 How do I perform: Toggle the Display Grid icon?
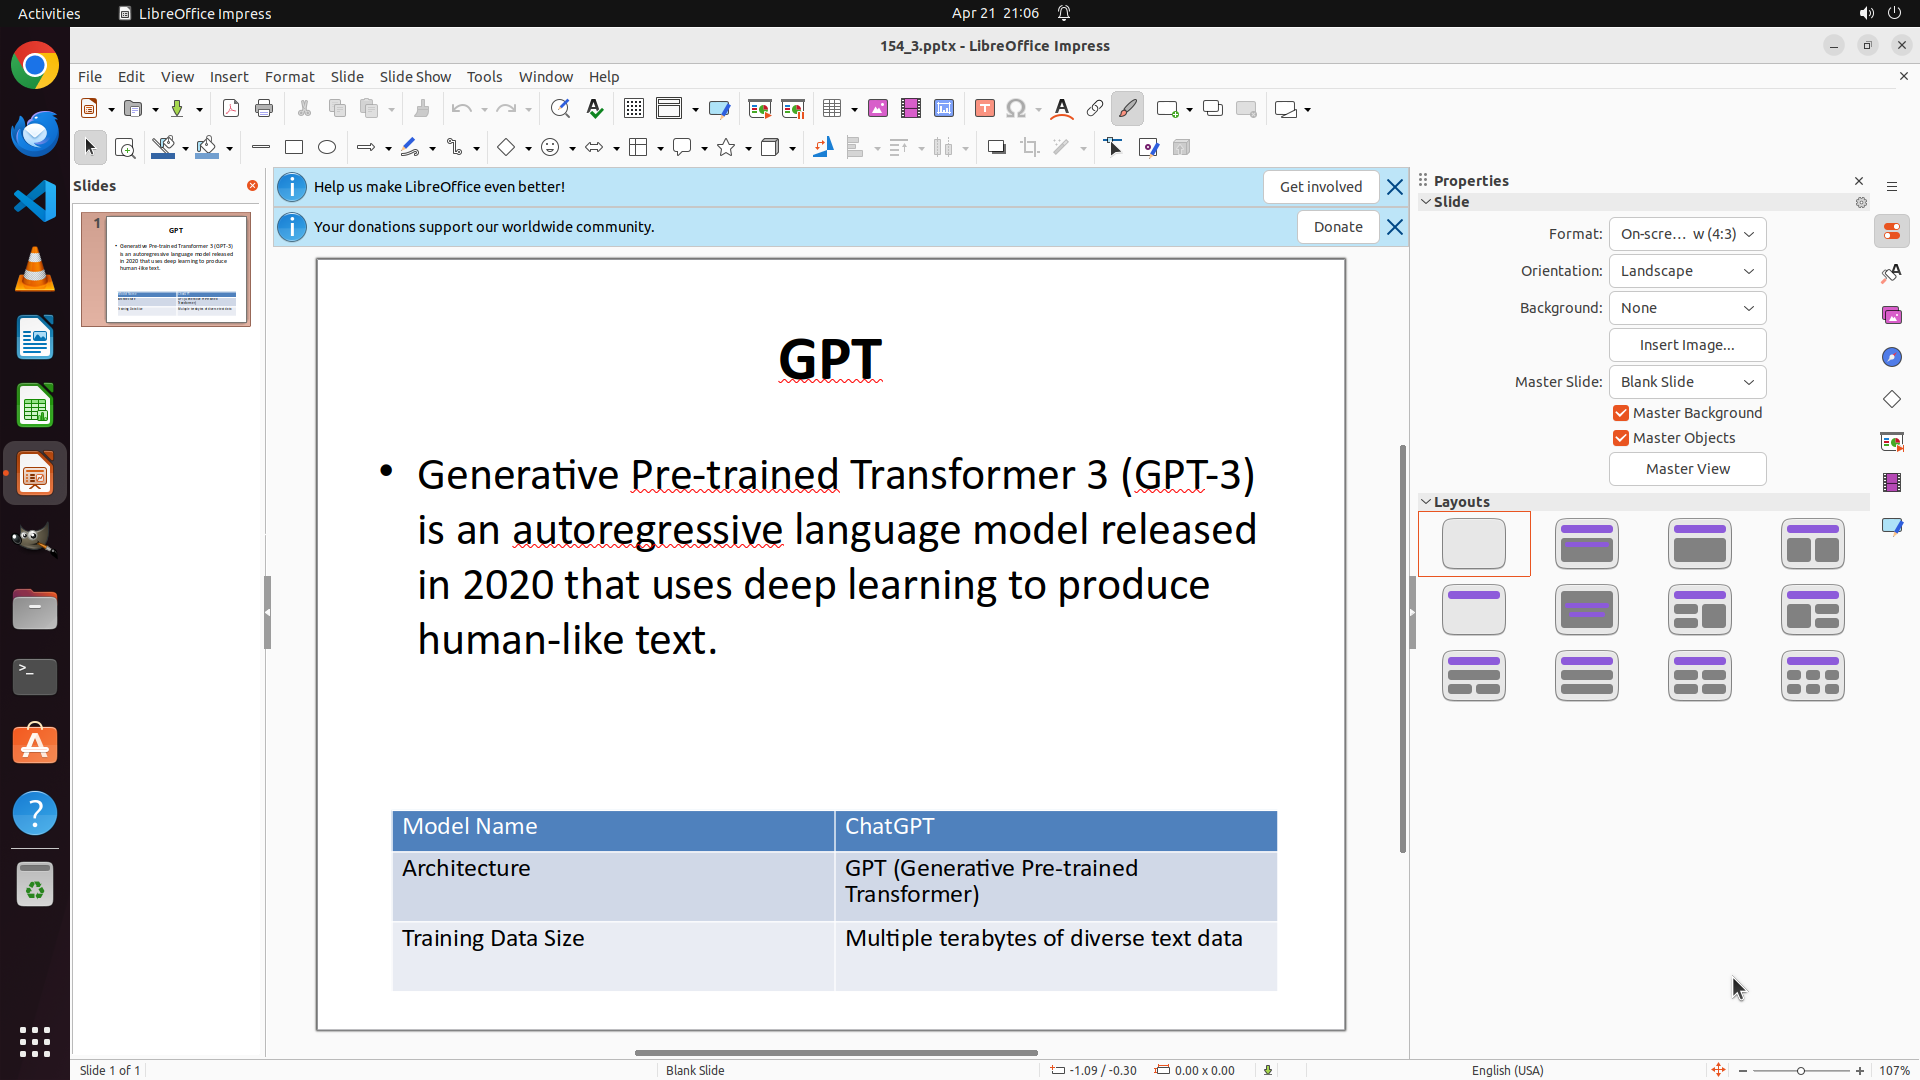coord(634,109)
